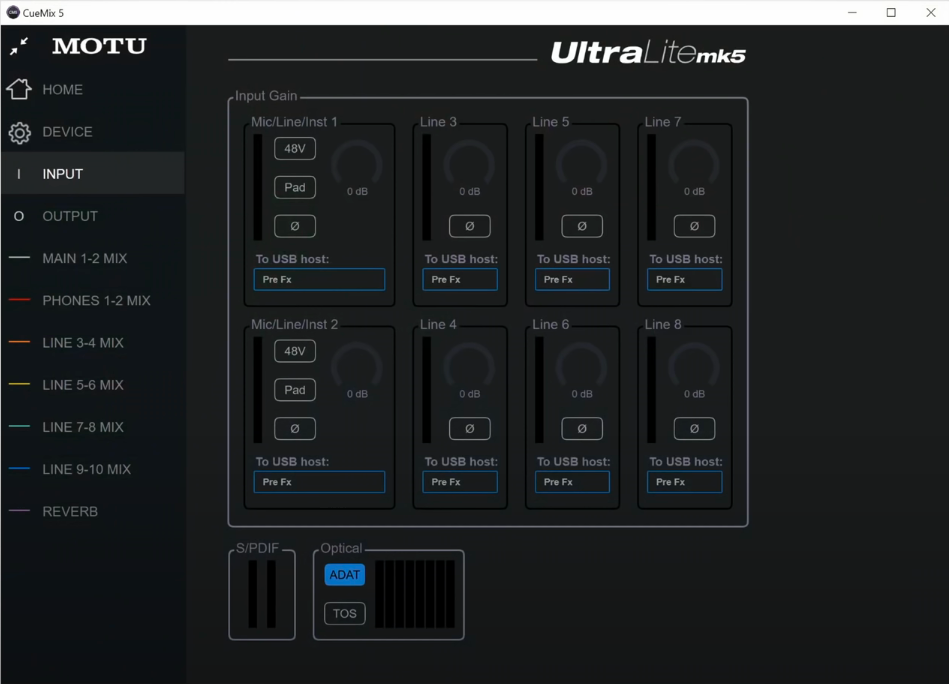
Task: Open To USB host dropdown for Line 4
Action: click(460, 482)
